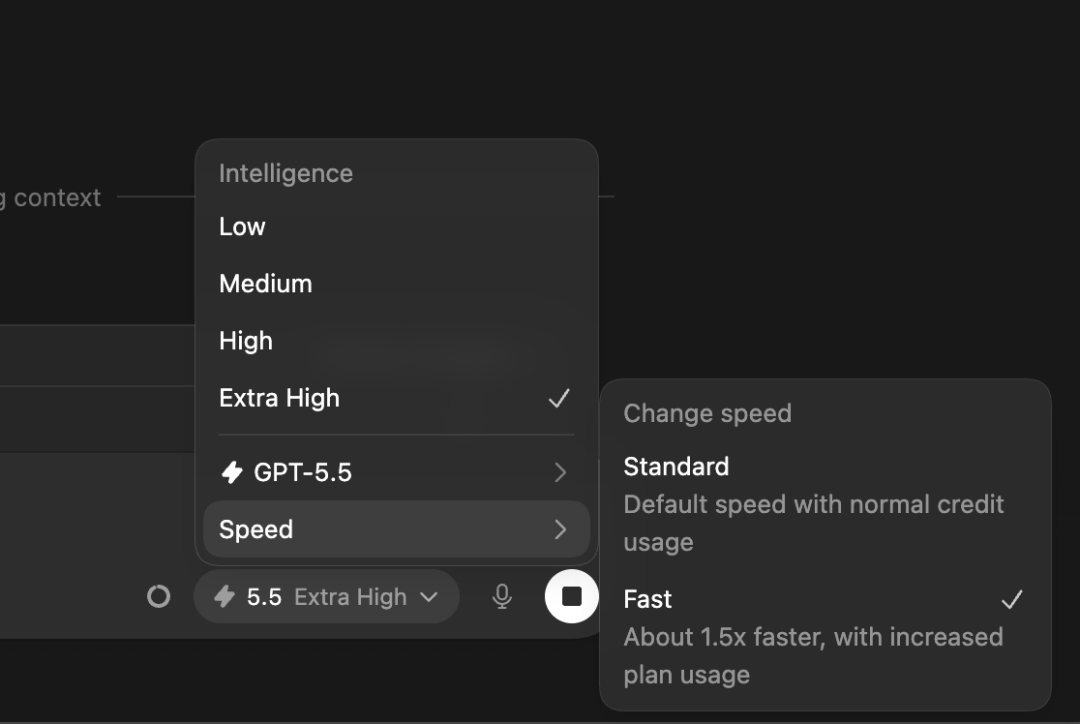The image size is (1080, 724).
Task: Select Low intelligence level
Action: click(396, 227)
